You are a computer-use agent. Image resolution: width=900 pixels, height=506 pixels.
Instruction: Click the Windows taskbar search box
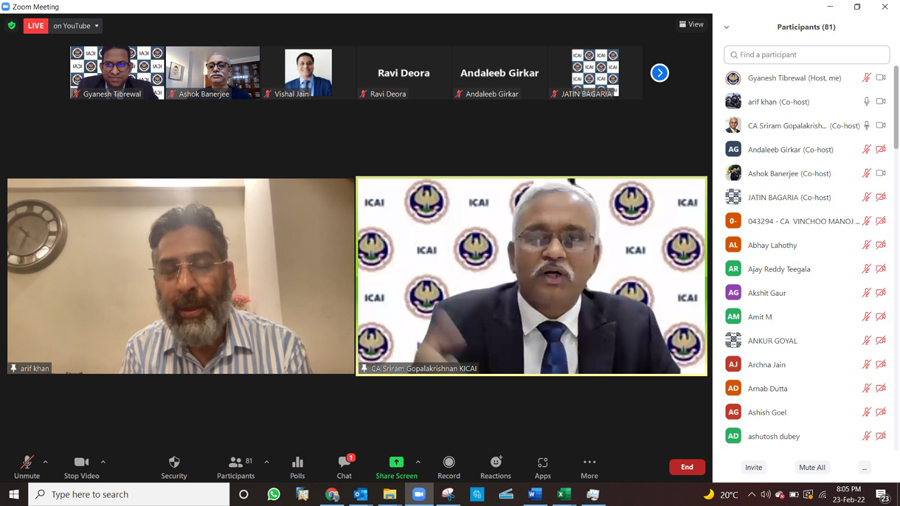click(x=129, y=494)
